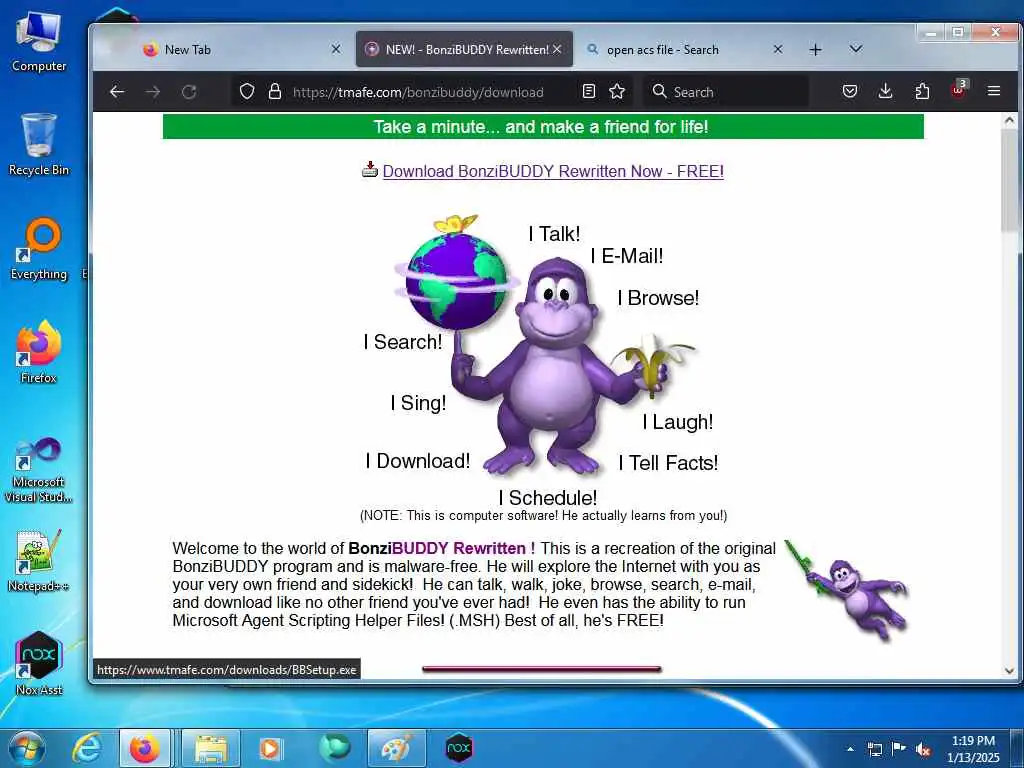
Task: Click the network tray icon
Action: [874, 749]
